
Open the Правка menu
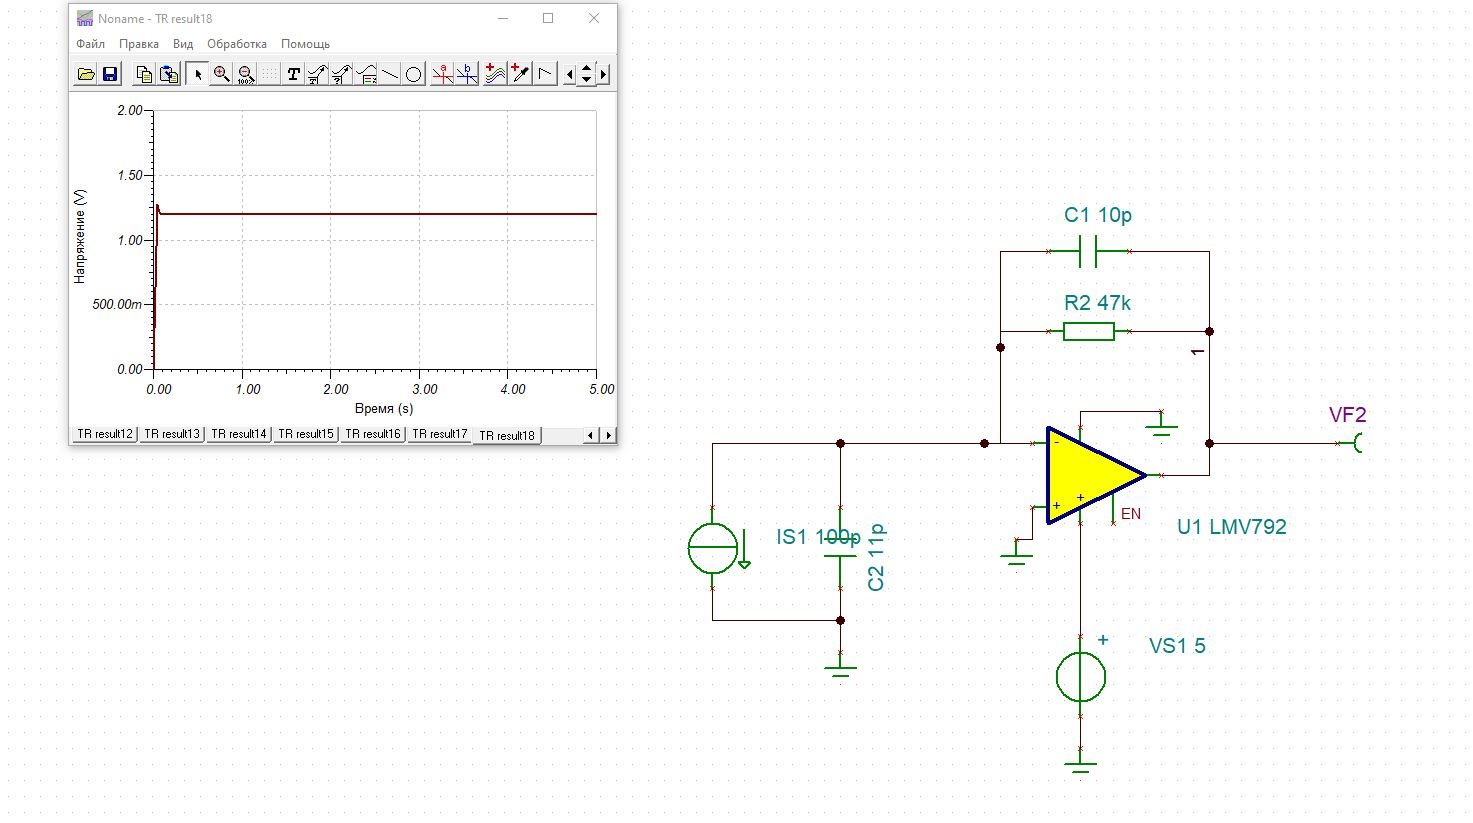[139, 44]
